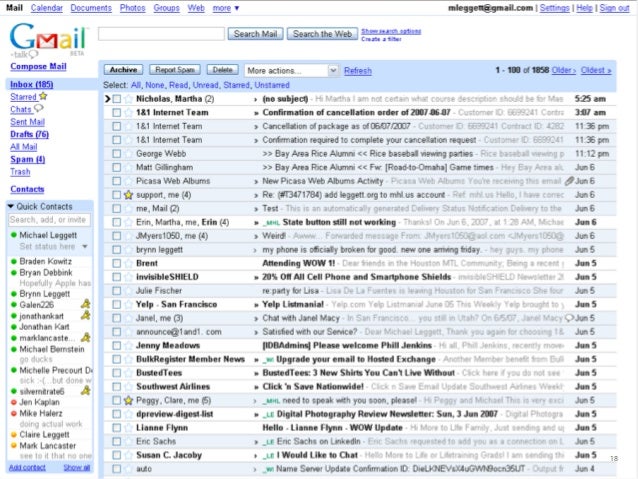
Task: Click attachment paperclip on Picasa Web Albums email
Action: tap(569, 181)
